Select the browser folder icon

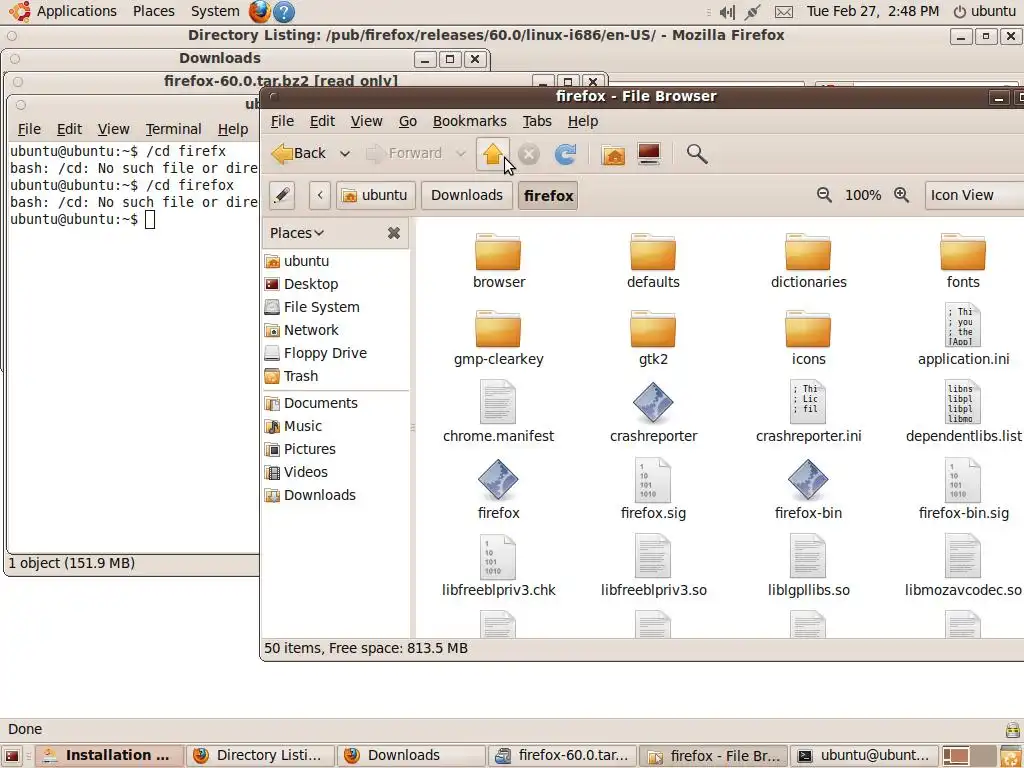(498, 251)
